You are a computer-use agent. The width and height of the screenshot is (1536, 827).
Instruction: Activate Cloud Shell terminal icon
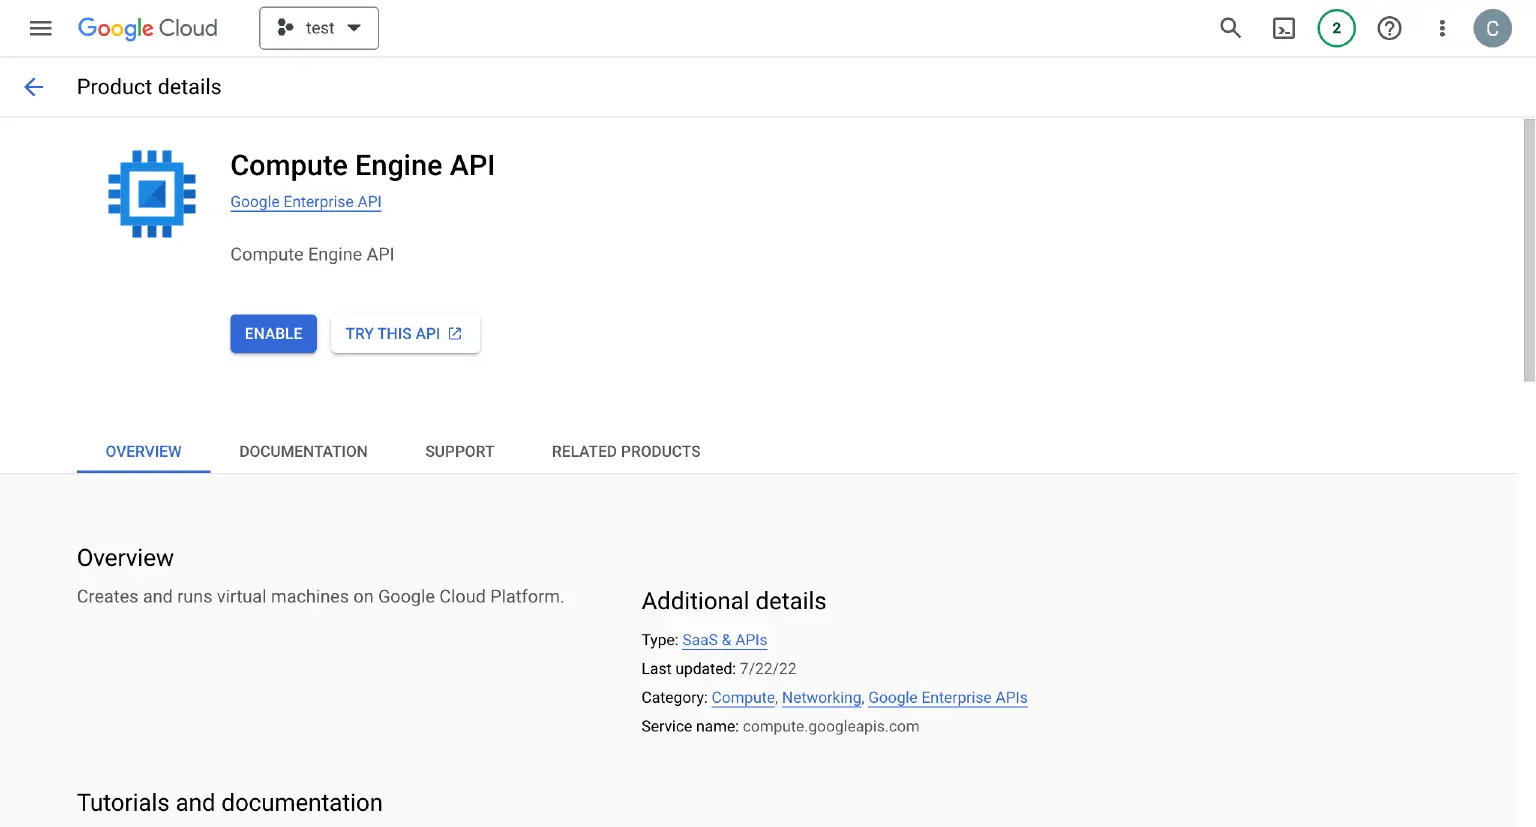click(x=1283, y=28)
